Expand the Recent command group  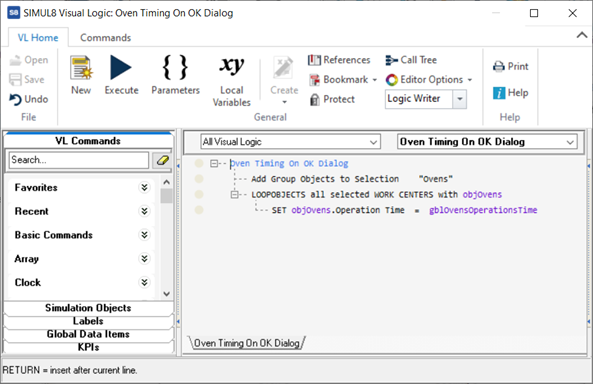(144, 211)
